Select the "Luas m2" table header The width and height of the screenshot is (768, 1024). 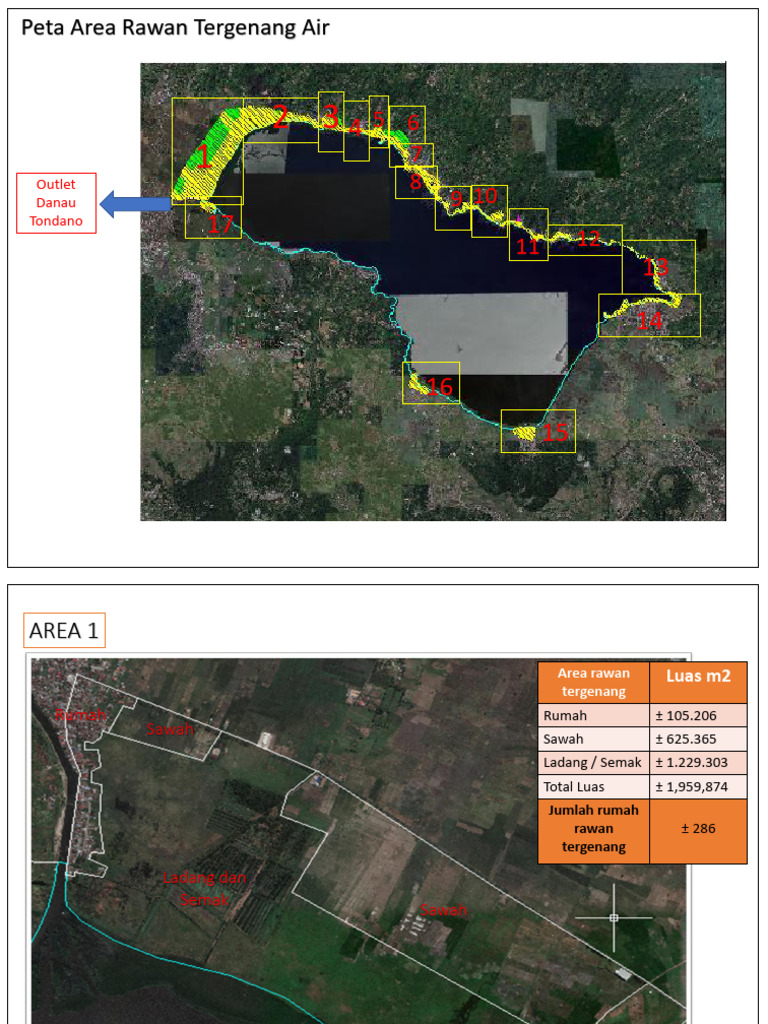click(698, 683)
